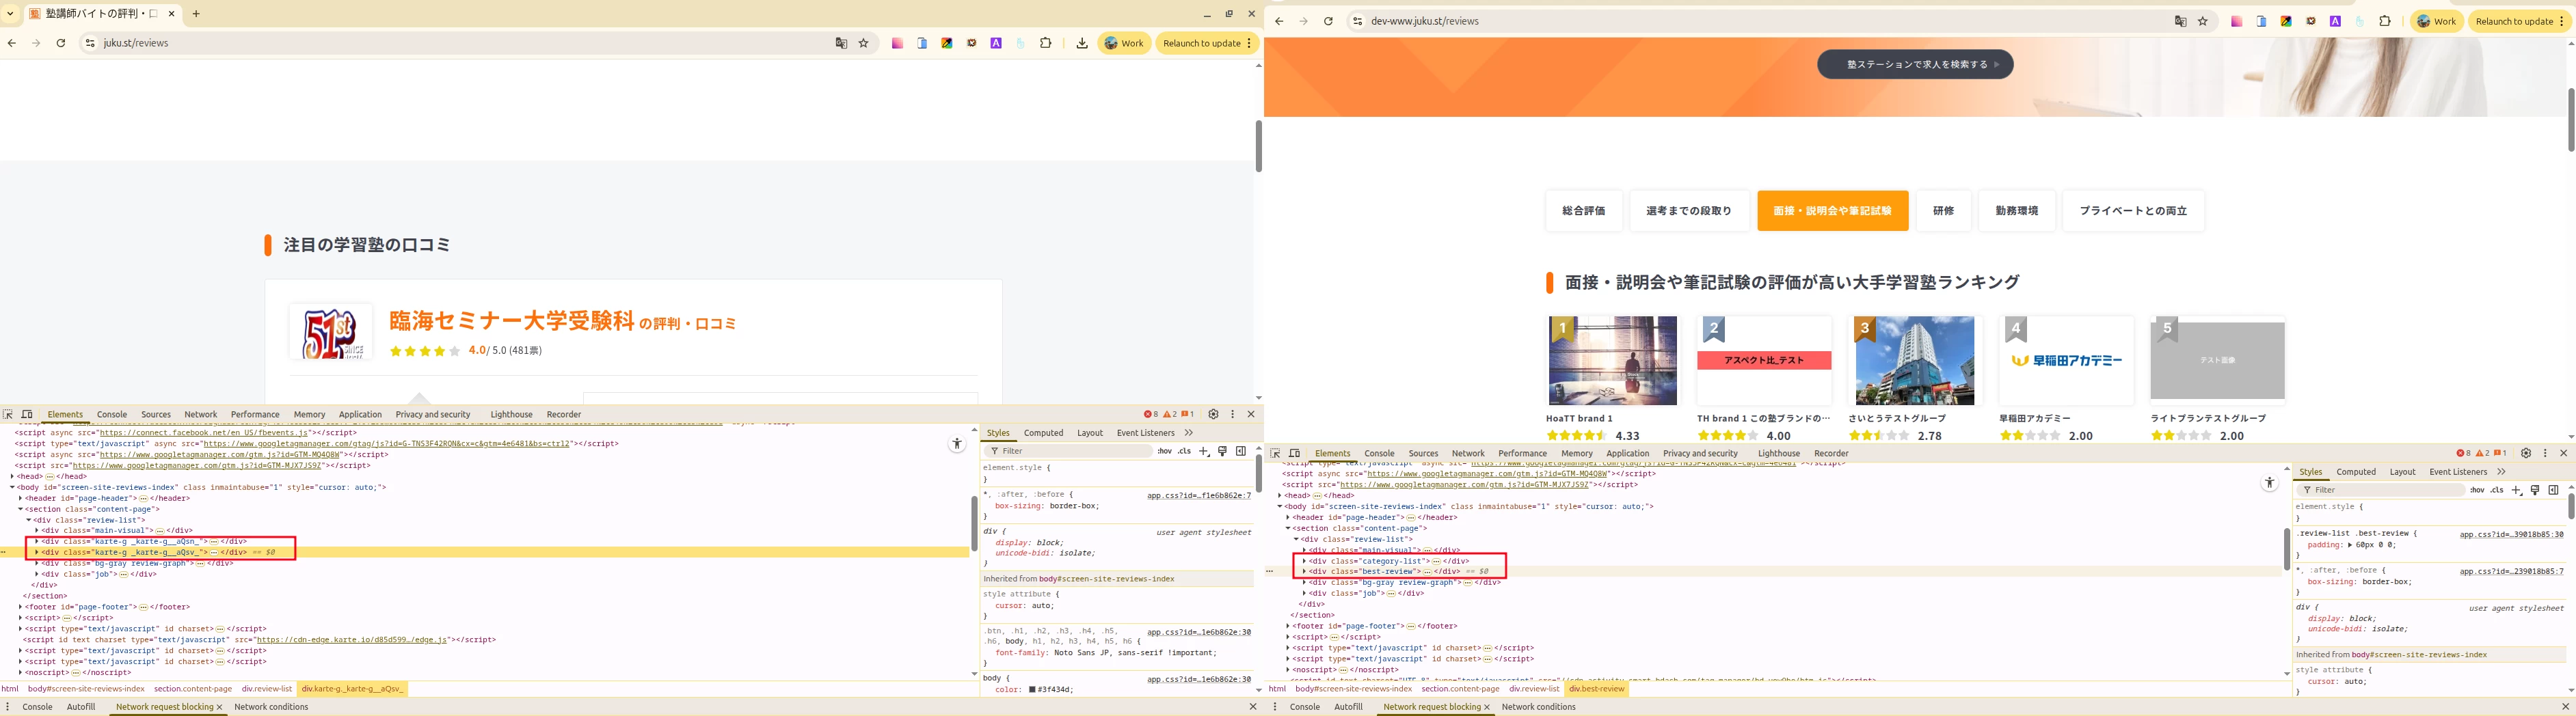Expand category-list div in right DOM tree
Screen dimensions: 2576x716
[1304, 561]
